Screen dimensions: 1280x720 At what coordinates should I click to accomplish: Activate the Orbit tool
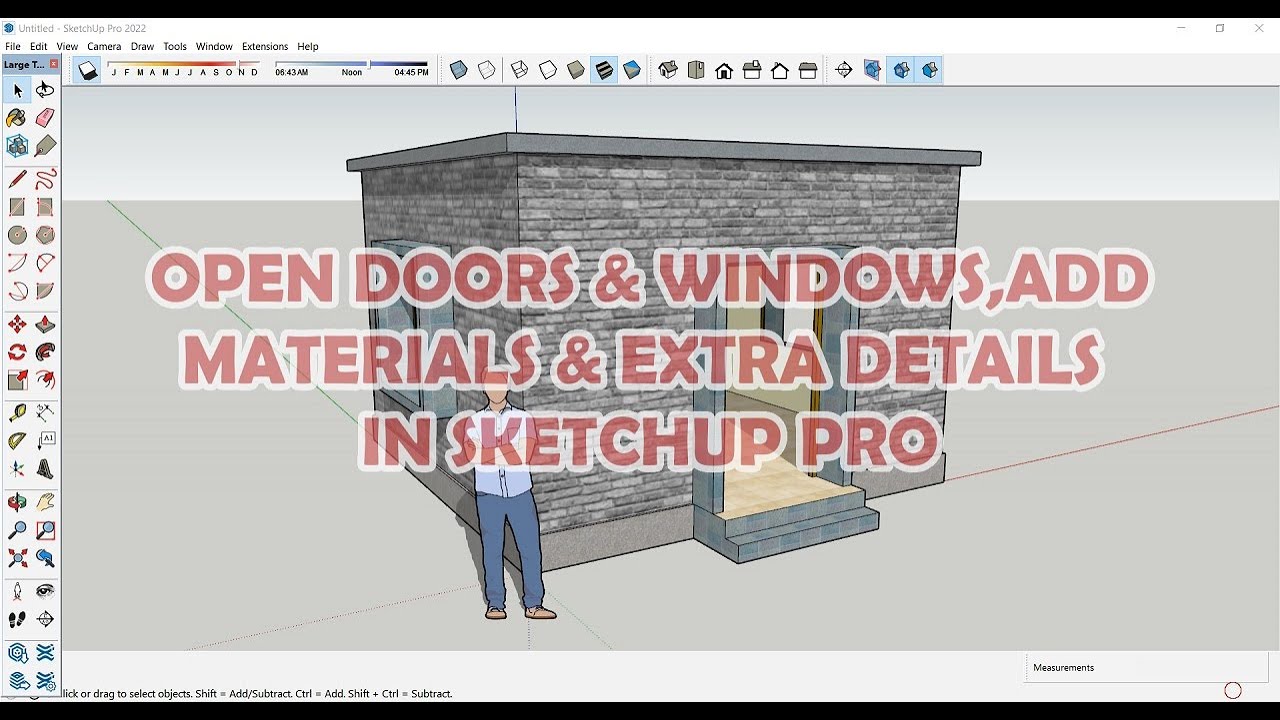coord(17,503)
